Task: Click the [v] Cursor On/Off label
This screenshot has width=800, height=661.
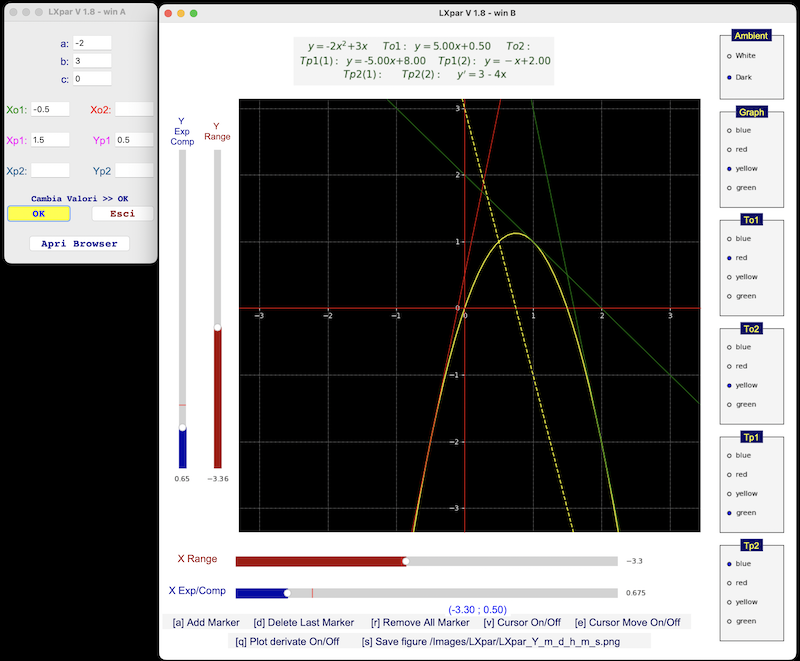Action: 522,623
